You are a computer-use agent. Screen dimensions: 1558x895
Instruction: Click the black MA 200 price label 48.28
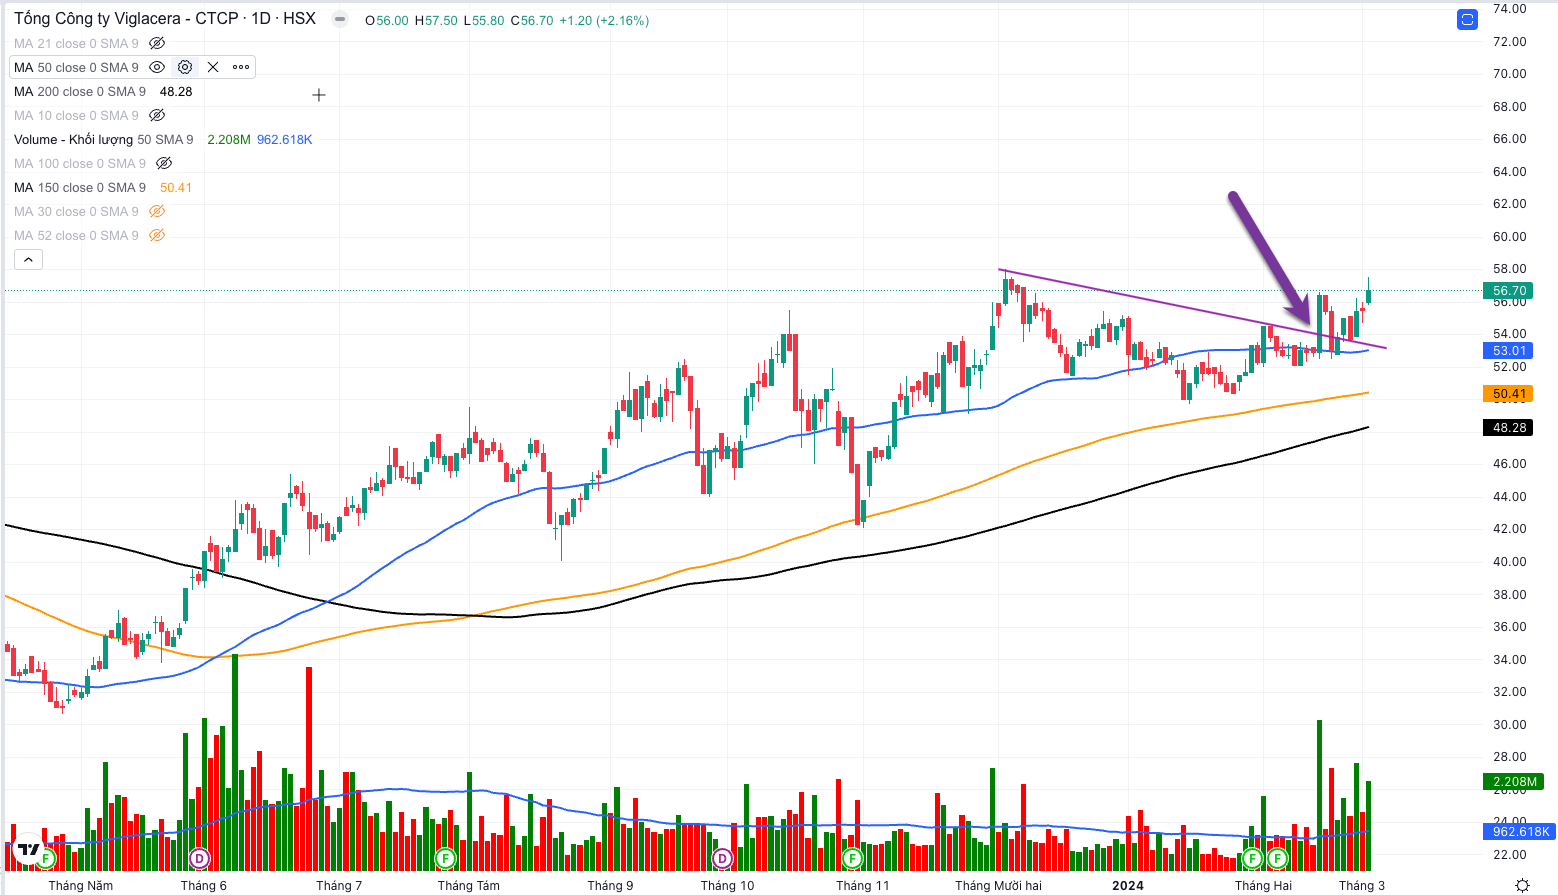(1509, 427)
